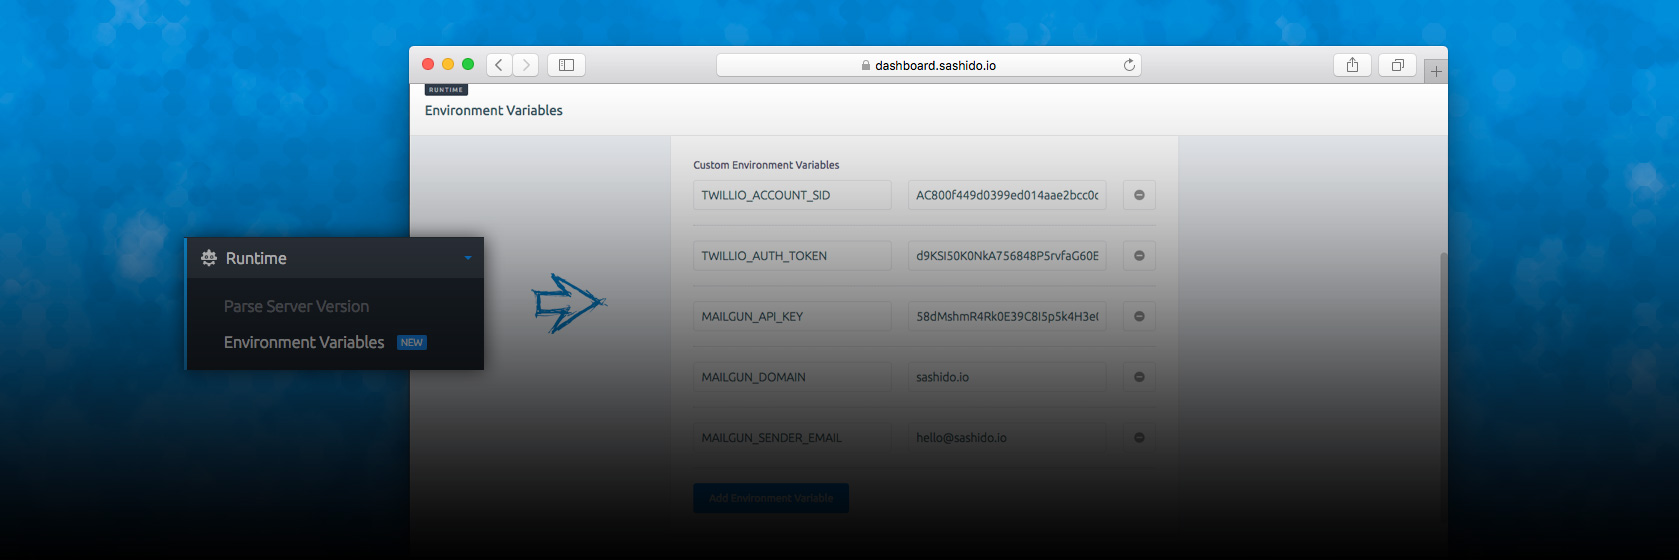Toggle the Safari sidebar button
Image resolution: width=1679 pixels, height=560 pixels.
(566, 65)
